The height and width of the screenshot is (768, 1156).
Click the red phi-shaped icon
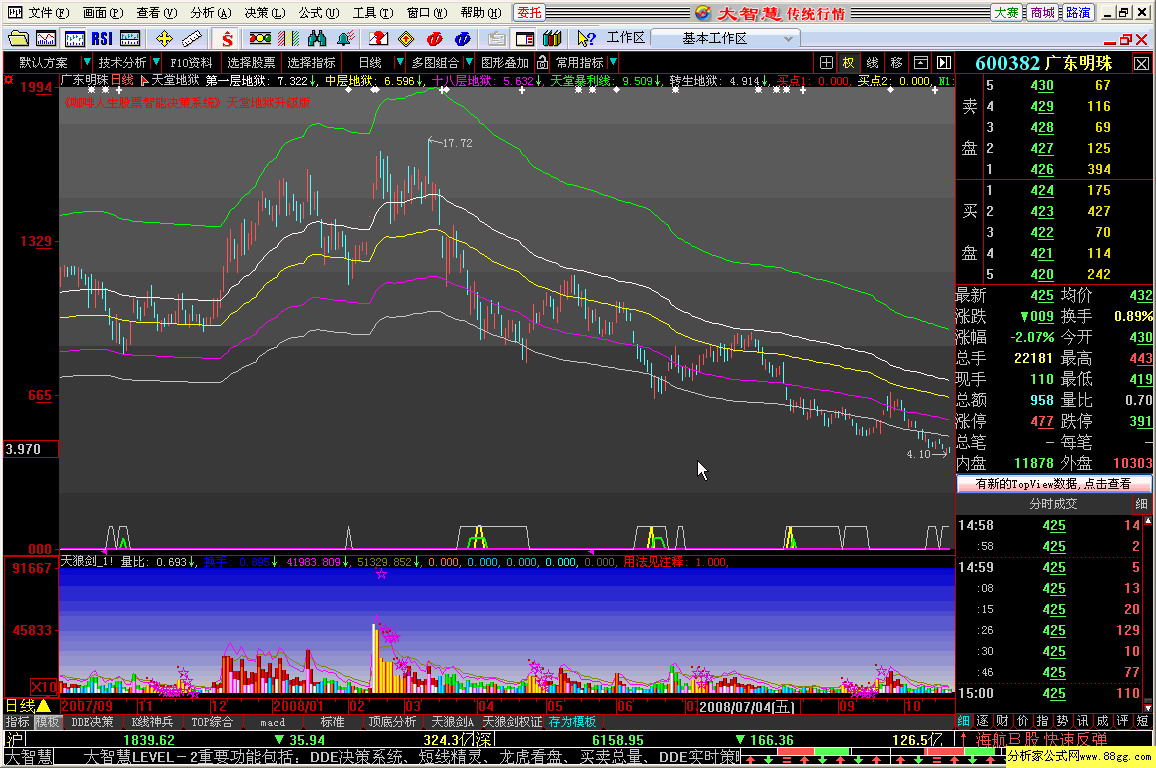[435, 38]
